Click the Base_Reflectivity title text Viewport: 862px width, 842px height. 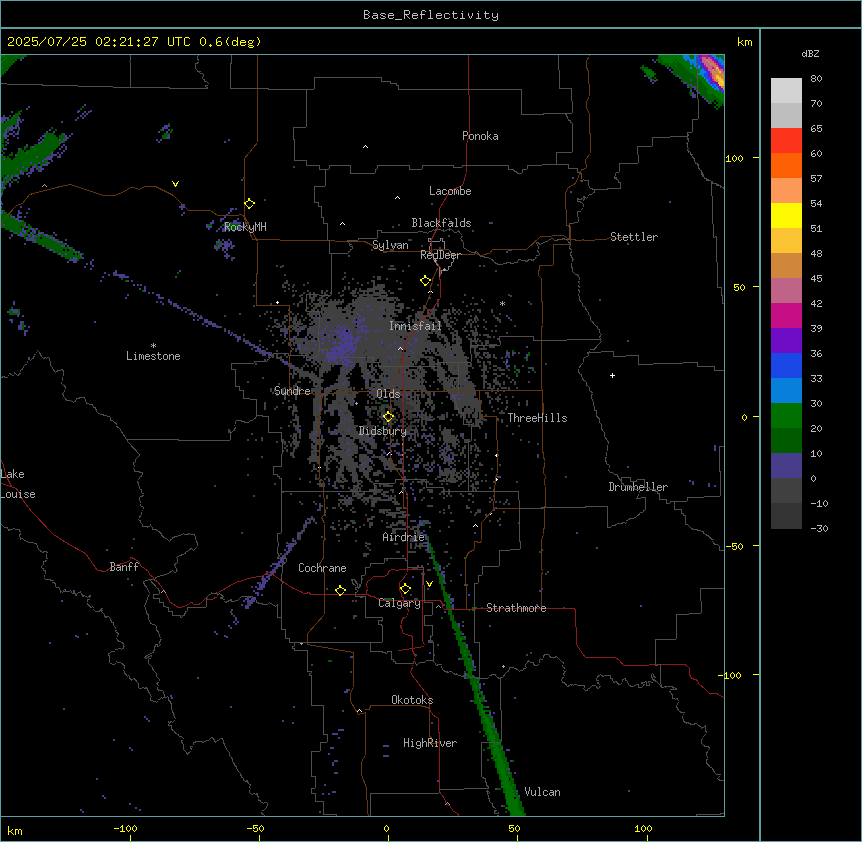[x=431, y=15]
